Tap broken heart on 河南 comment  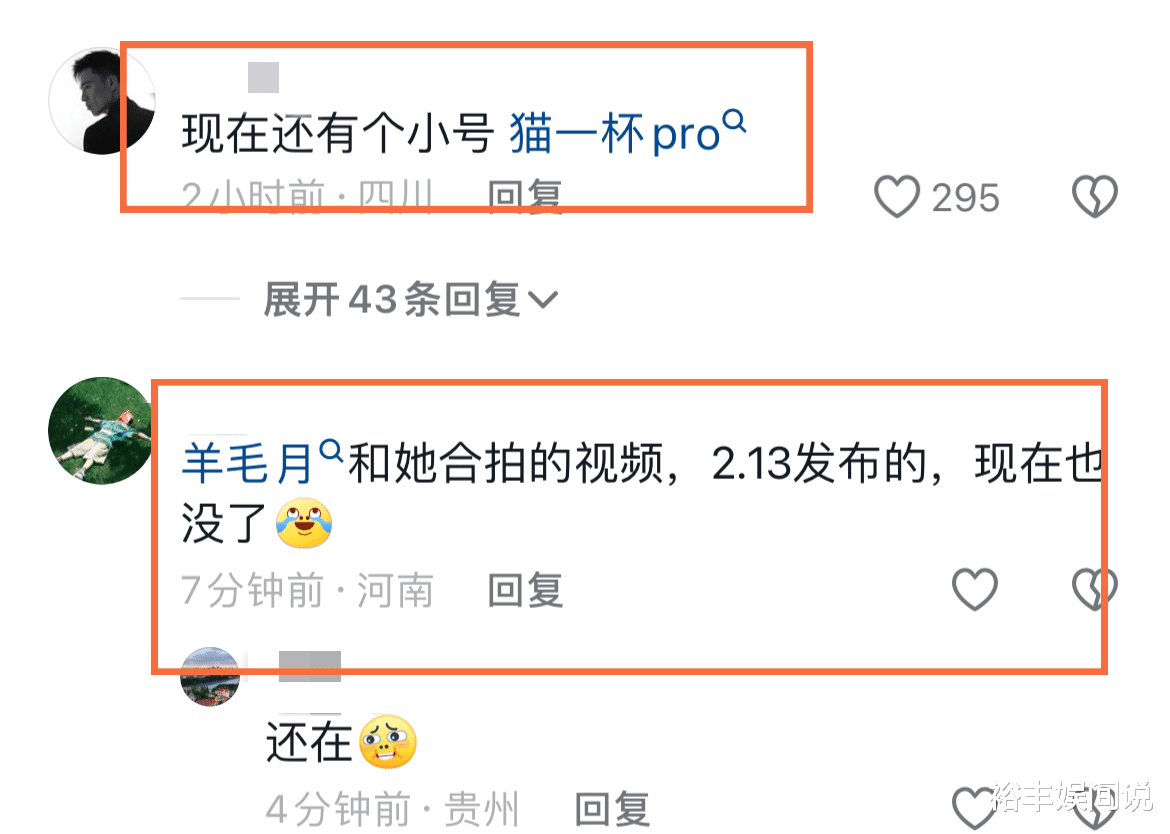pyautogui.click(x=1094, y=589)
